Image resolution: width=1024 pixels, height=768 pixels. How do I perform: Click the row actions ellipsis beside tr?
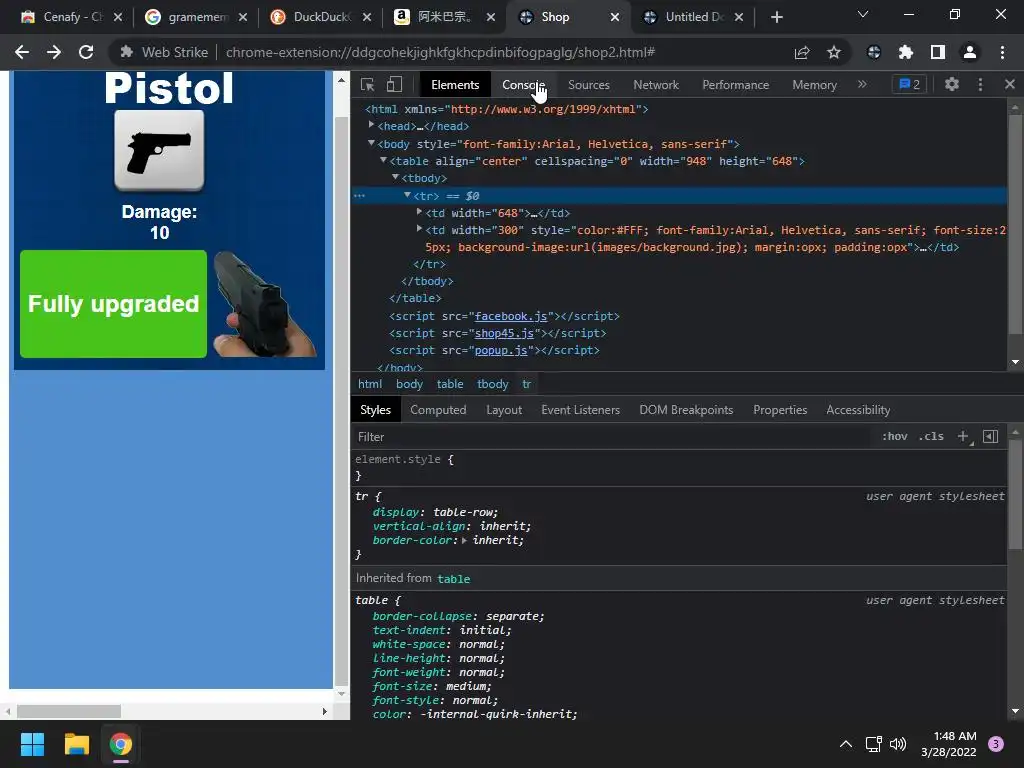(359, 195)
